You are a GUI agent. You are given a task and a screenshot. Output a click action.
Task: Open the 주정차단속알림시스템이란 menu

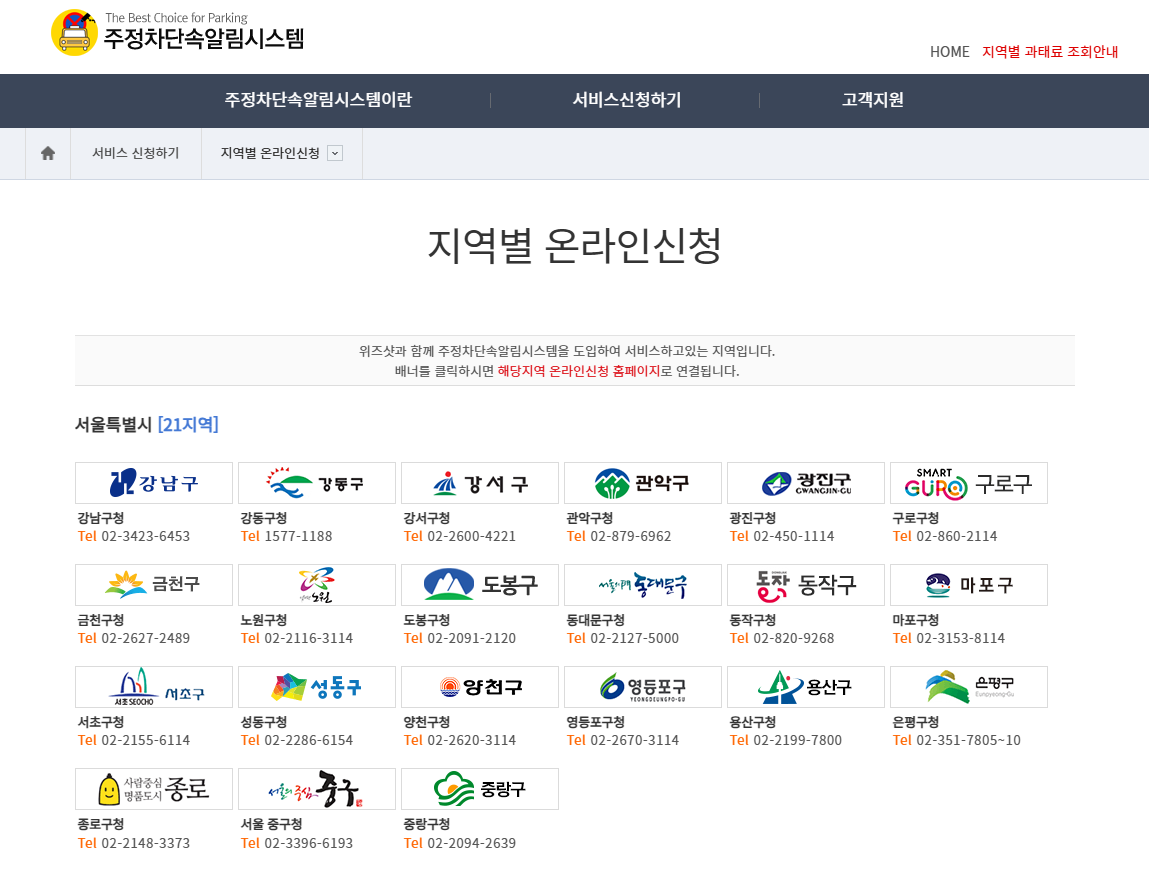pyautogui.click(x=318, y=100)
